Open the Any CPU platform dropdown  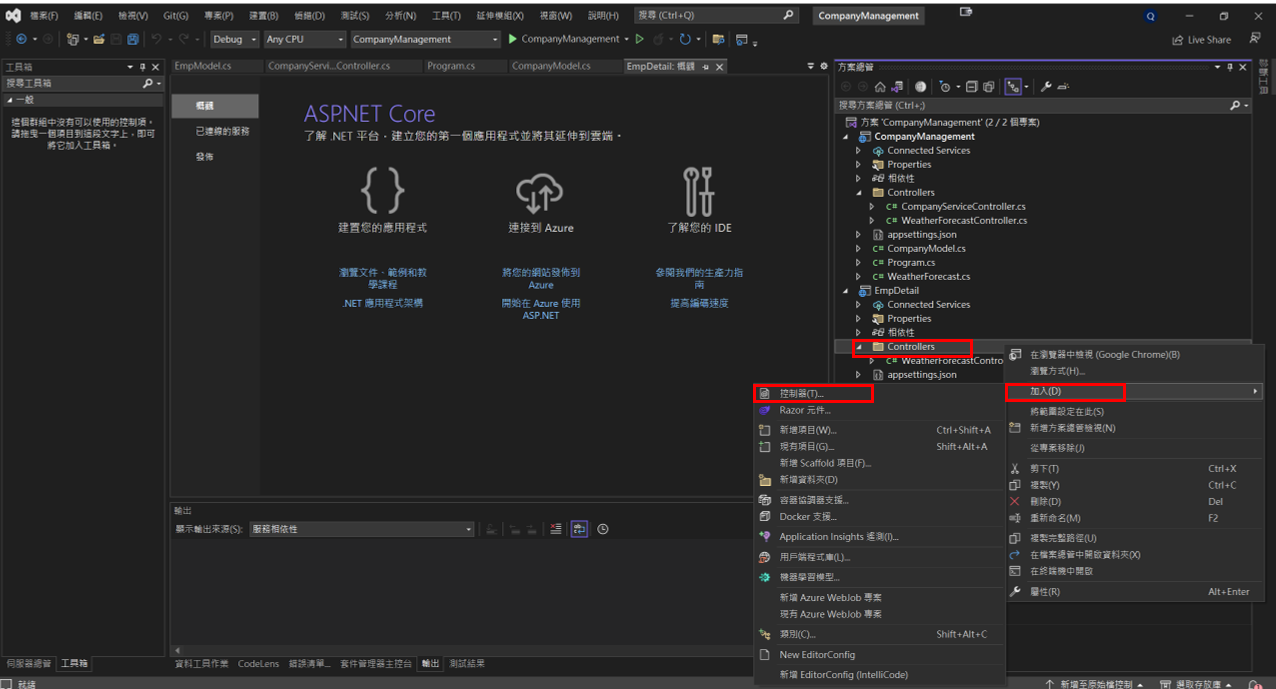pos(303,39)
